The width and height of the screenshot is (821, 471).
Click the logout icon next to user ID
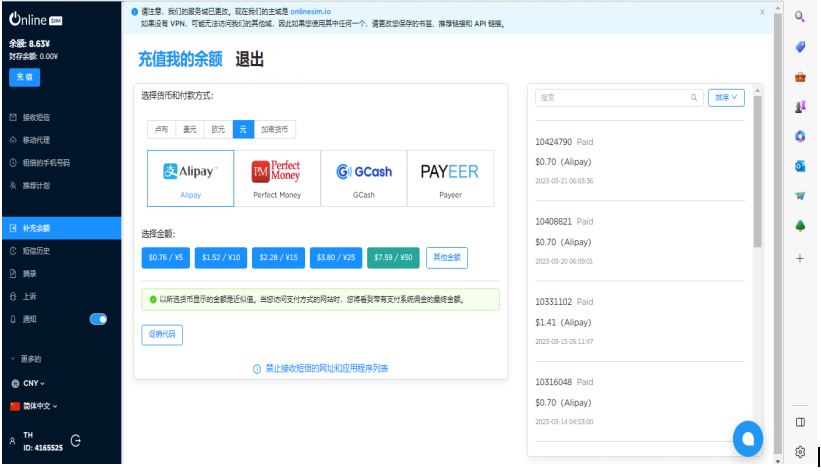pyautogui.click(x=75, y=441)
